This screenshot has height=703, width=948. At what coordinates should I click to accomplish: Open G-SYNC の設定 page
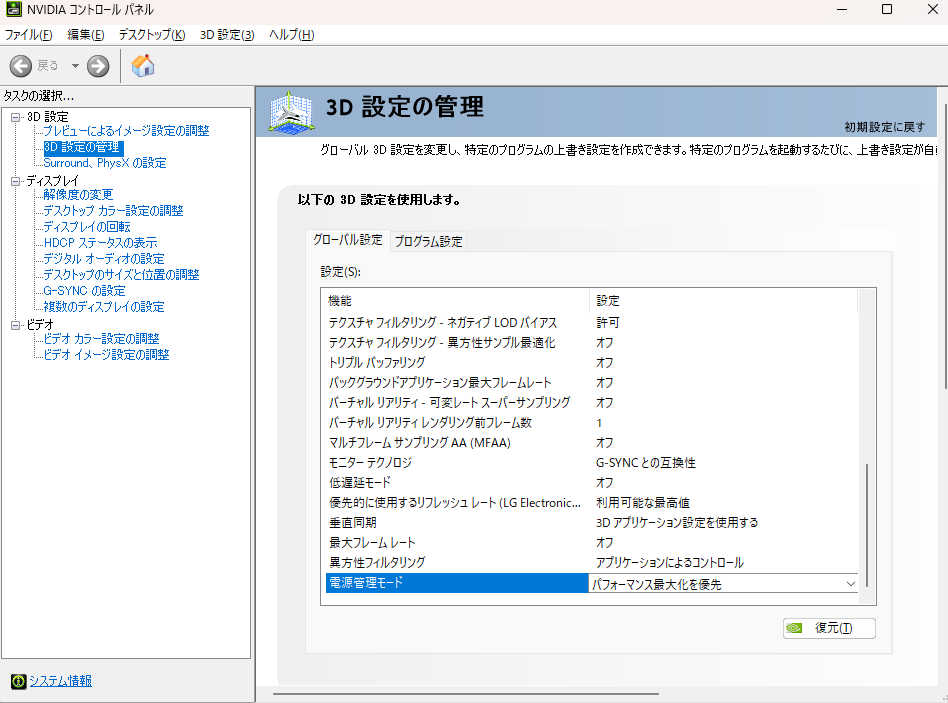tap(84, 291)
